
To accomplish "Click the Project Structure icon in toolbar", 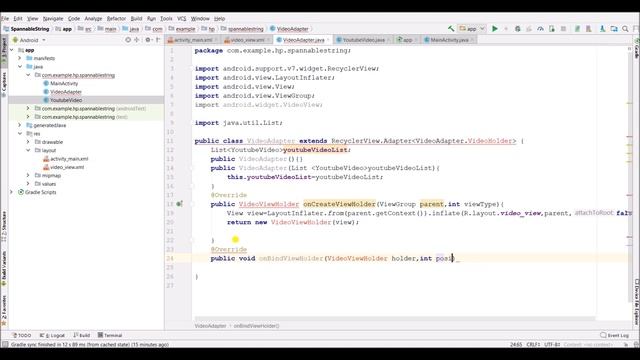I will click(x=602, y=29).
